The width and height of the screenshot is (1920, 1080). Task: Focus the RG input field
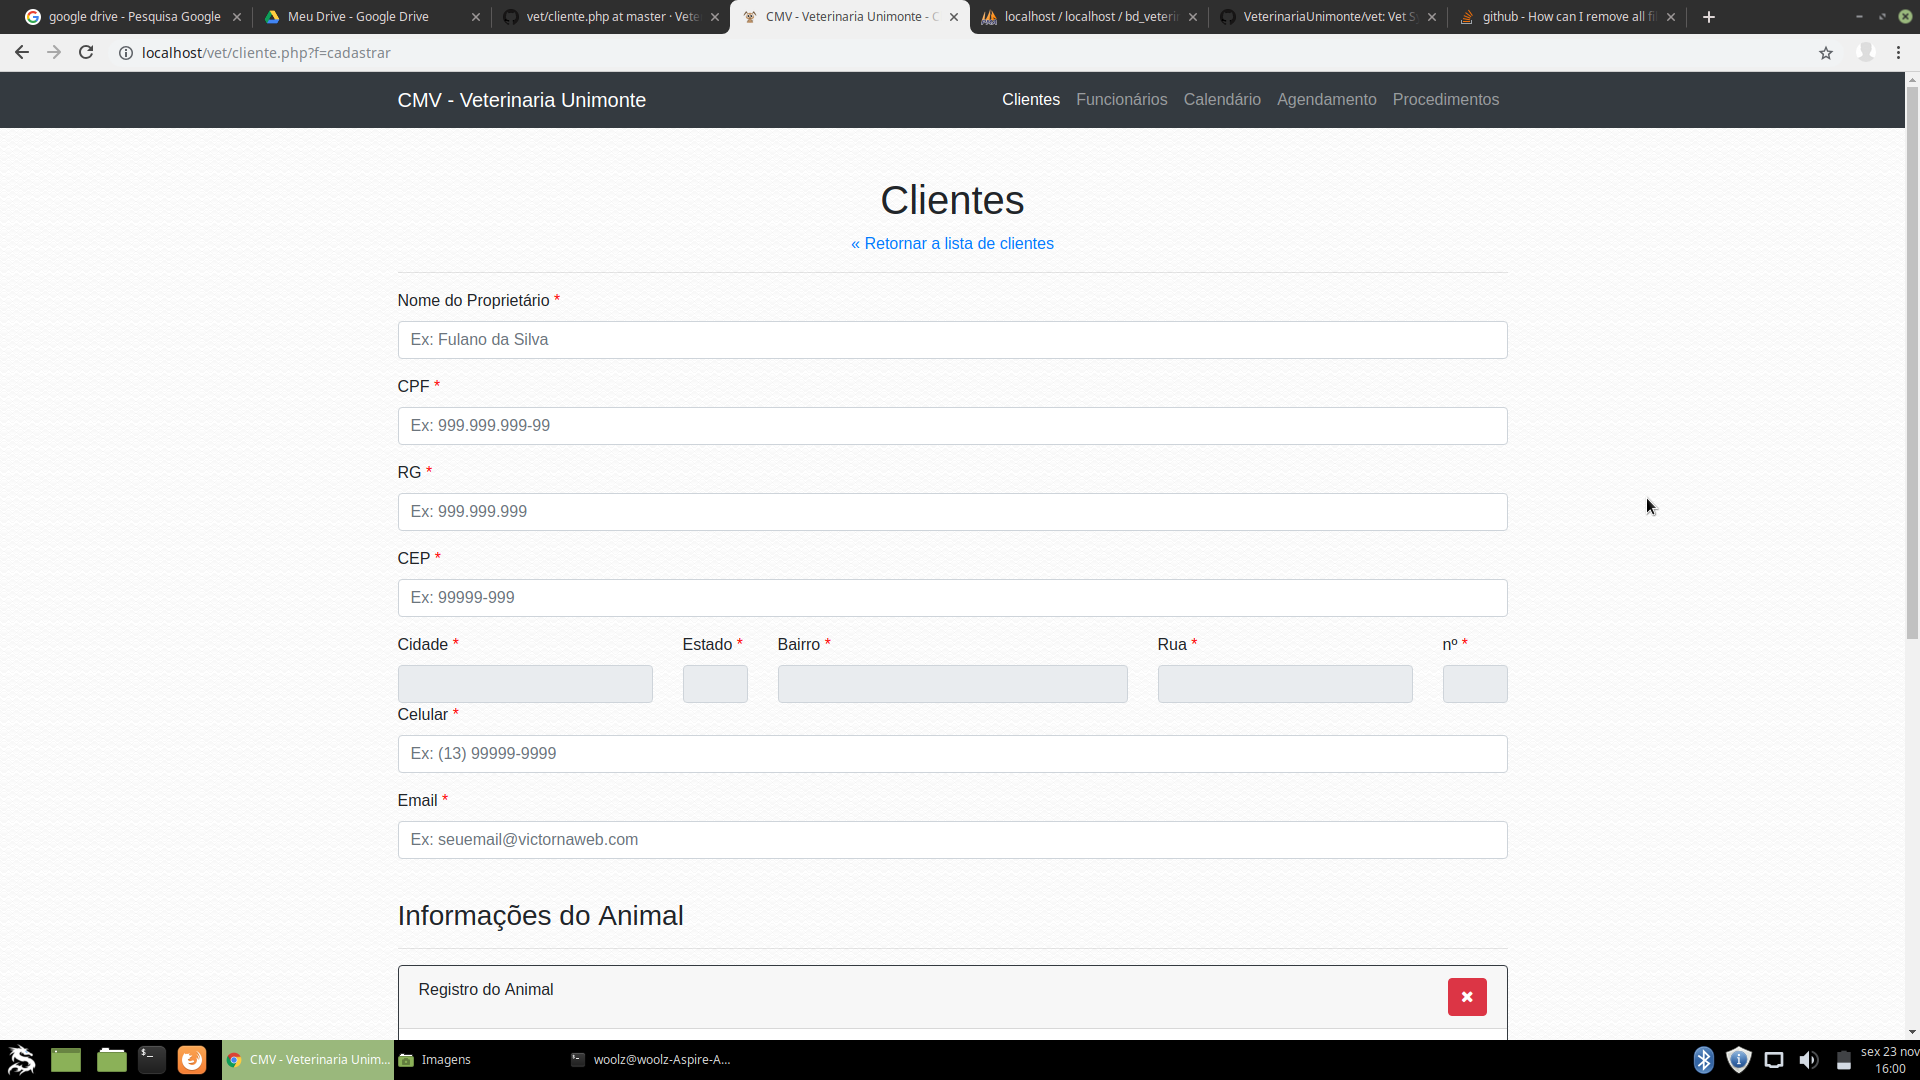pyautogui.click(x=952, y=512)
